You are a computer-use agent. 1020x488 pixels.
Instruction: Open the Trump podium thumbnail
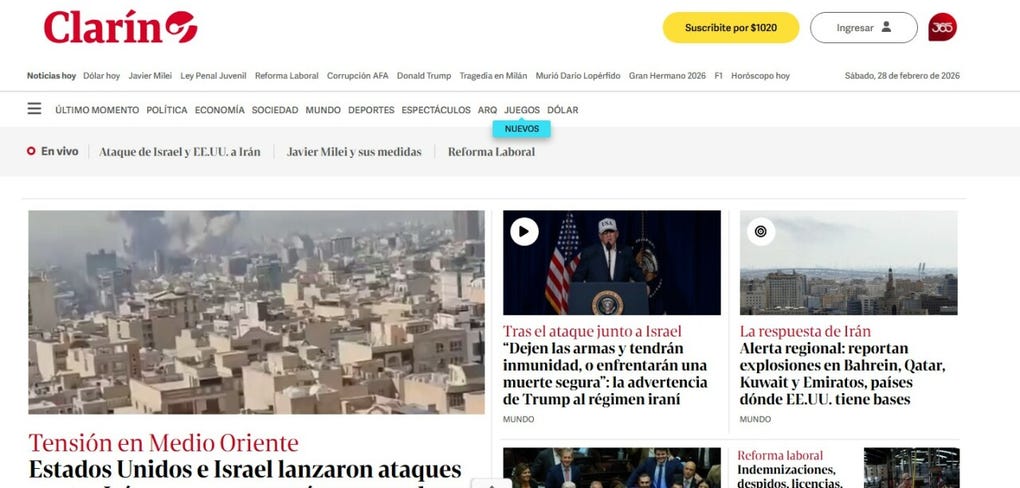[x=611, y=262]
